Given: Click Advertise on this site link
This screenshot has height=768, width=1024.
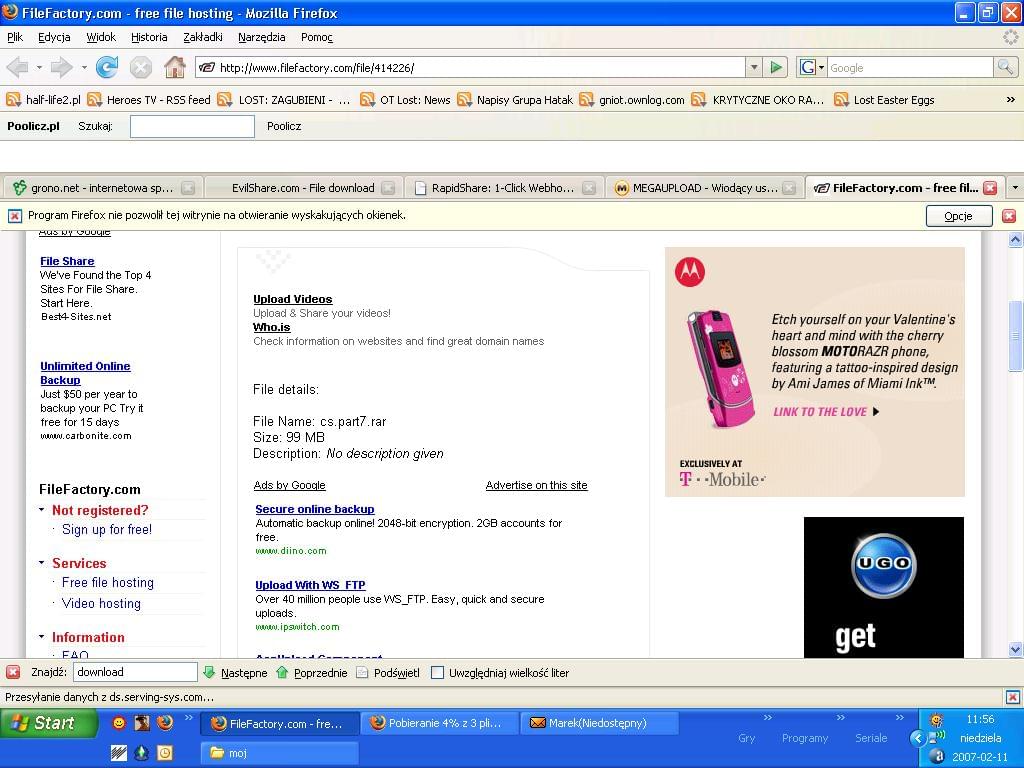Looking at the screenshot, I should pos(537,485).
